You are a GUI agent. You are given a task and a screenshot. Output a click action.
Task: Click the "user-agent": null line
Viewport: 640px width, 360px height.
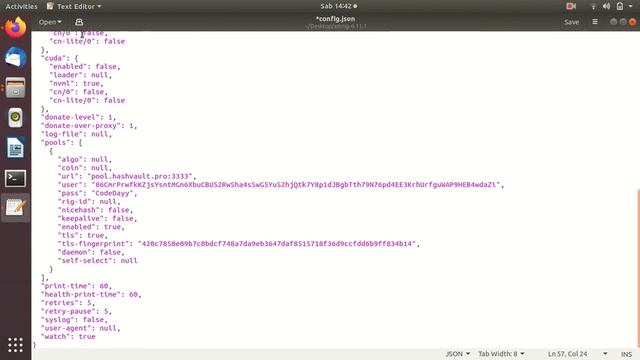(x=80, y=328)
